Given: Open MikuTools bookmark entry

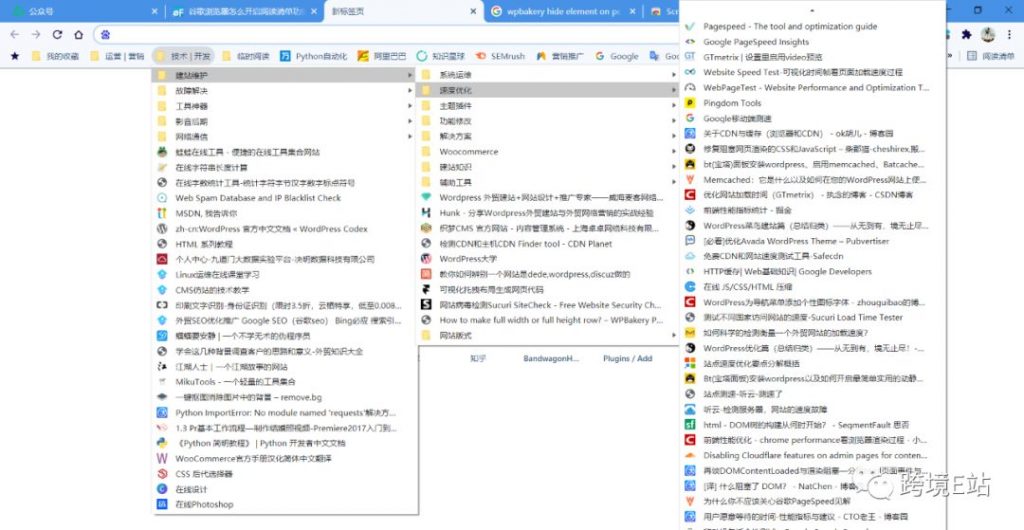Looking at the screenshot, I should (285, 382).
